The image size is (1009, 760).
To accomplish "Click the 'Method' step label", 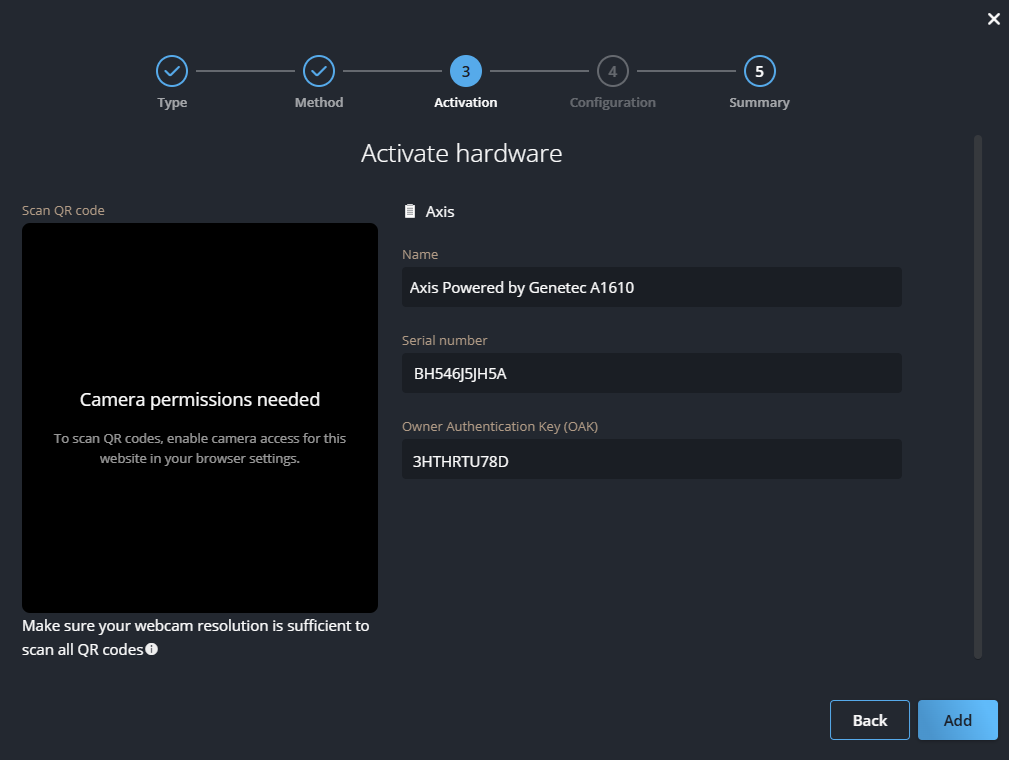I will [319, 103].
